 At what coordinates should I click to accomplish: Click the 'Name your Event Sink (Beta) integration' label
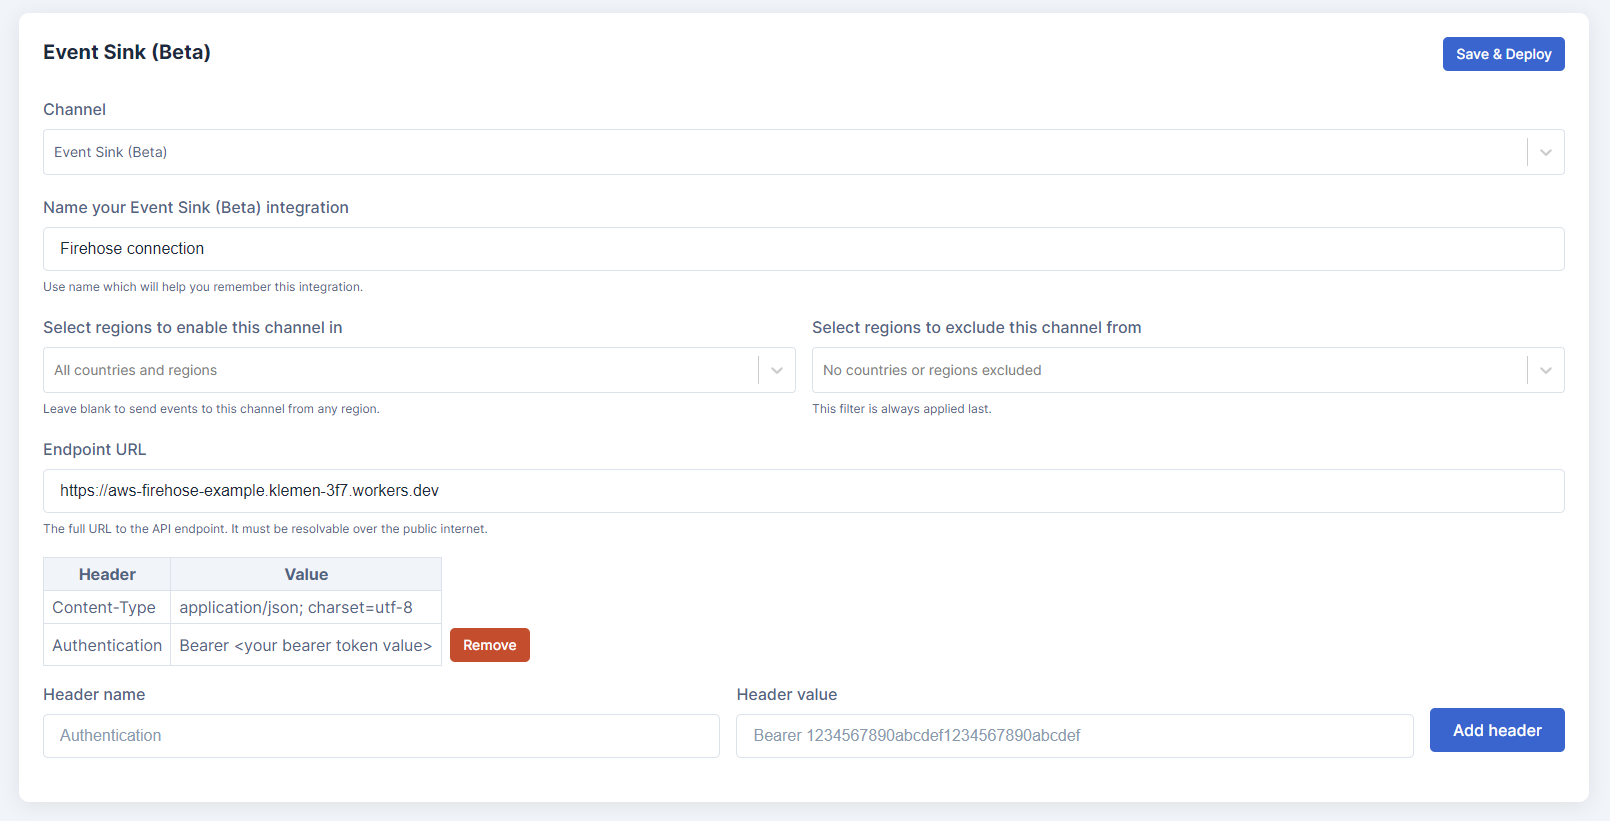pyautogui.click(x=196, y=208)
